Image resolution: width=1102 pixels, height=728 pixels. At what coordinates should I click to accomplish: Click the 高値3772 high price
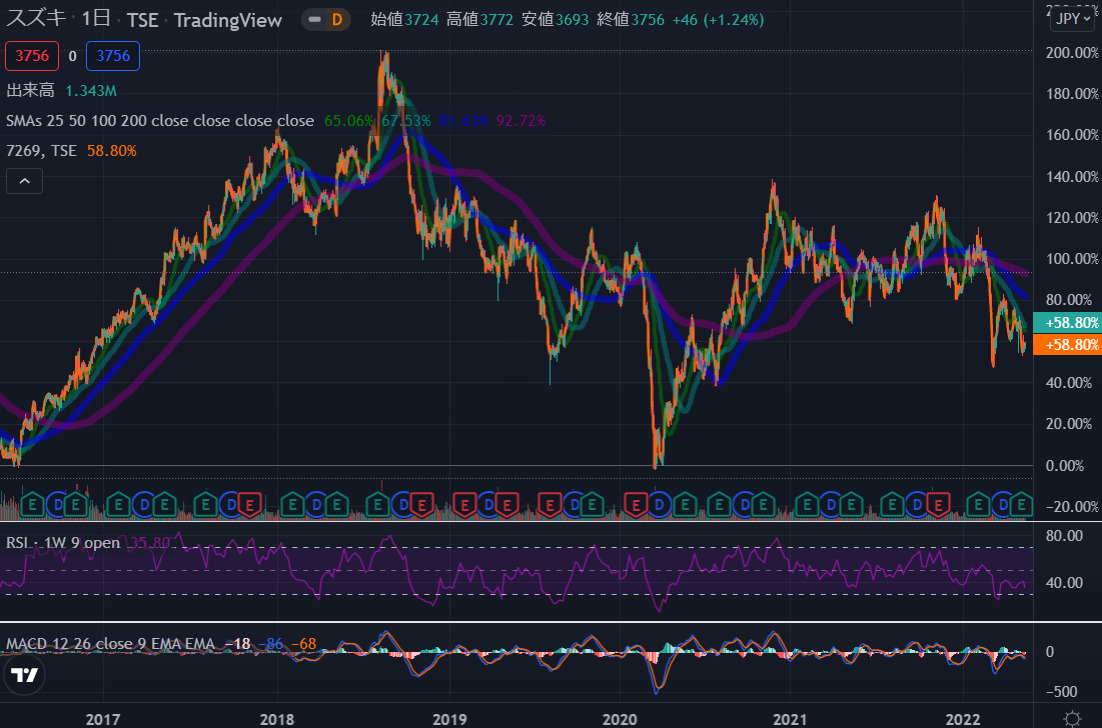click(480, 20)
